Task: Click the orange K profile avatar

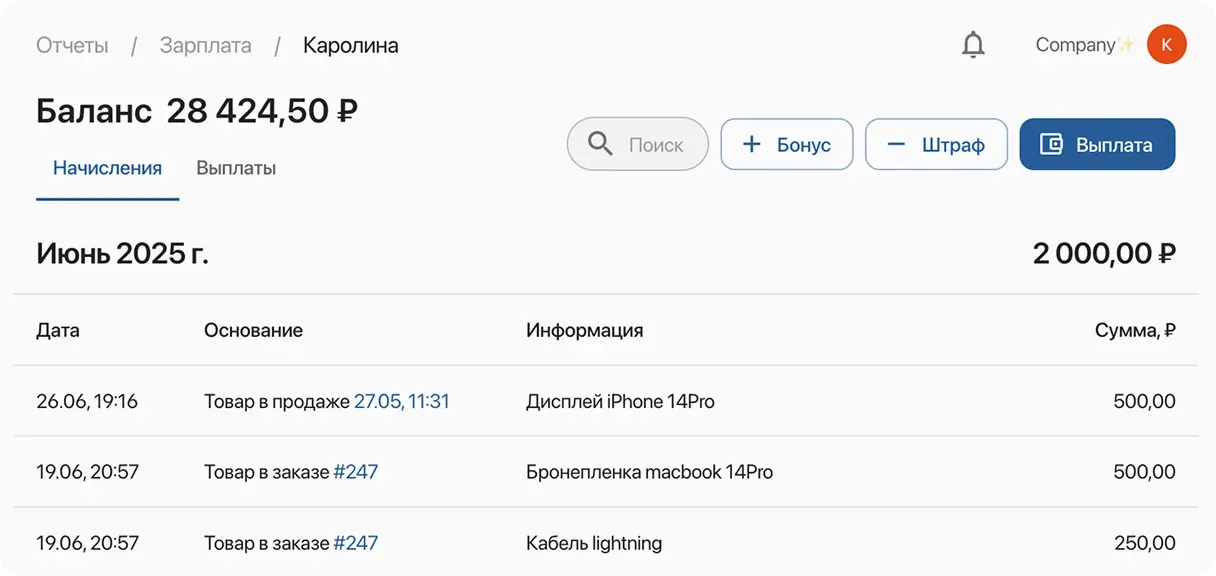Action: [x=1166, y=44]
